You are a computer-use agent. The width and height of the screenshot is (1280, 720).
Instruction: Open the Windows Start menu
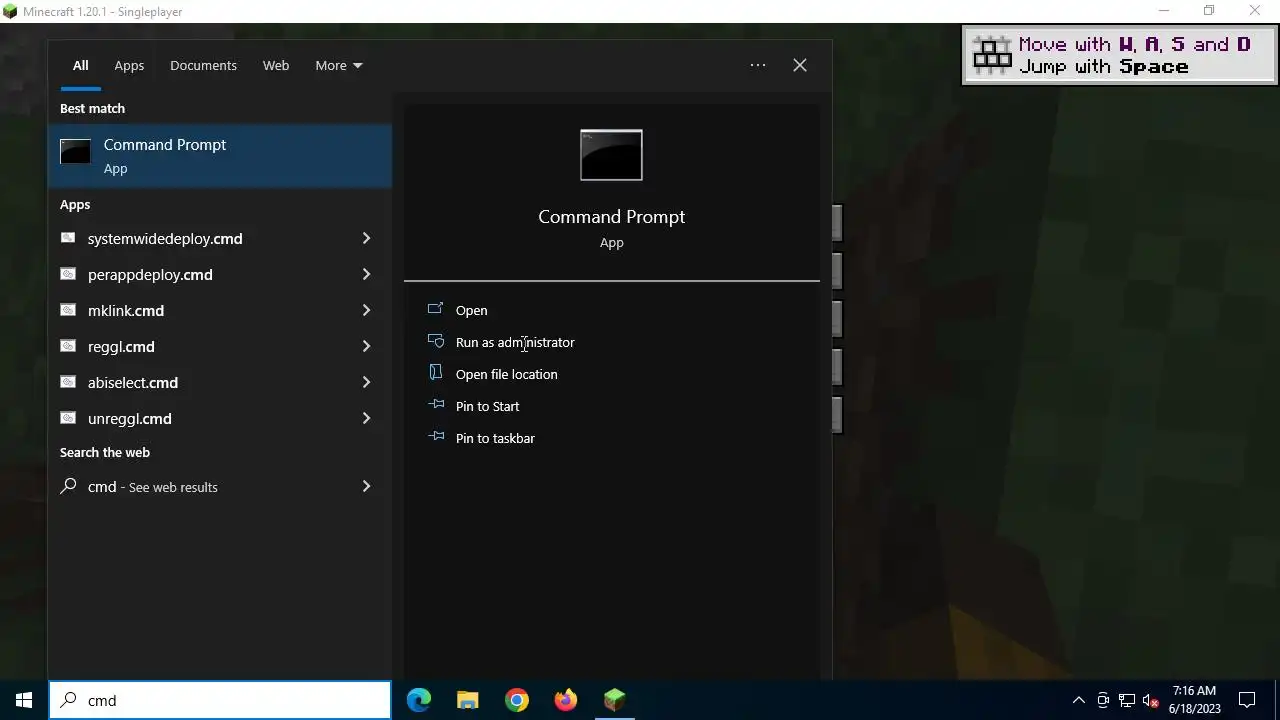pyautogui.click(x=24, y=700)
